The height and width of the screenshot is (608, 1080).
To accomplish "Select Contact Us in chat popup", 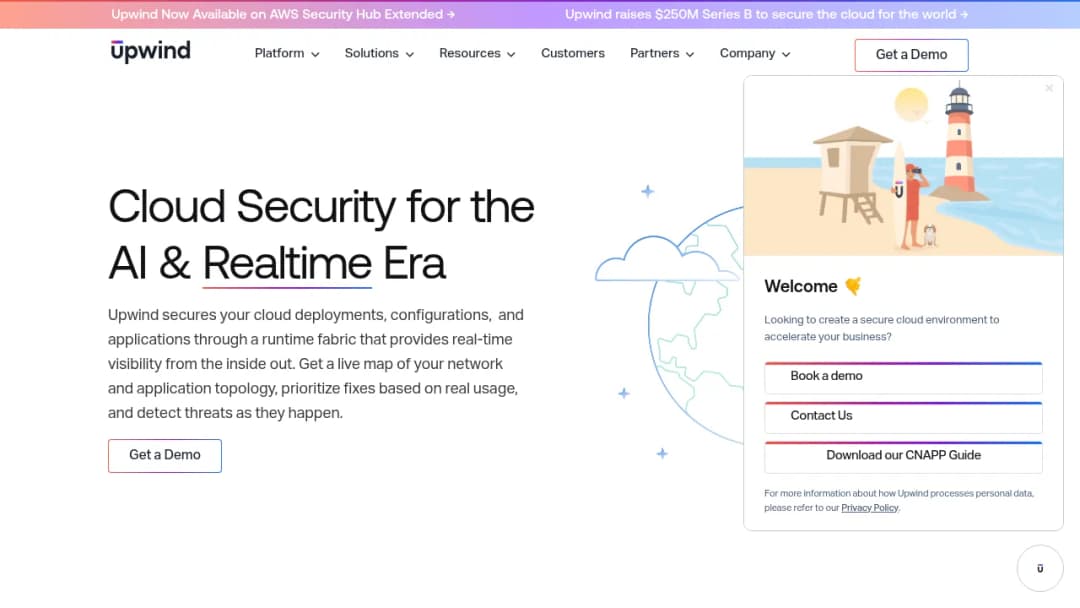I will pos(903,417).
